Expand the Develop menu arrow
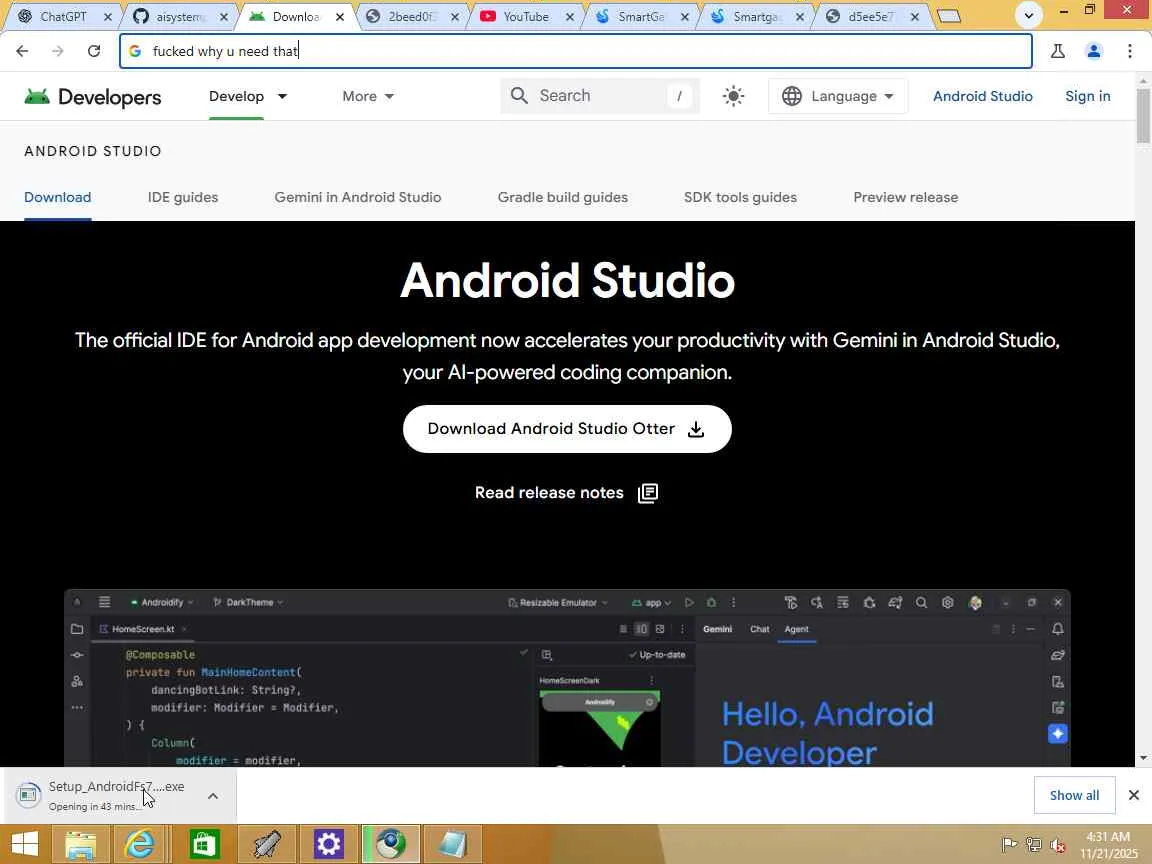Screen dimensions: 1152x864 (282, 96)
